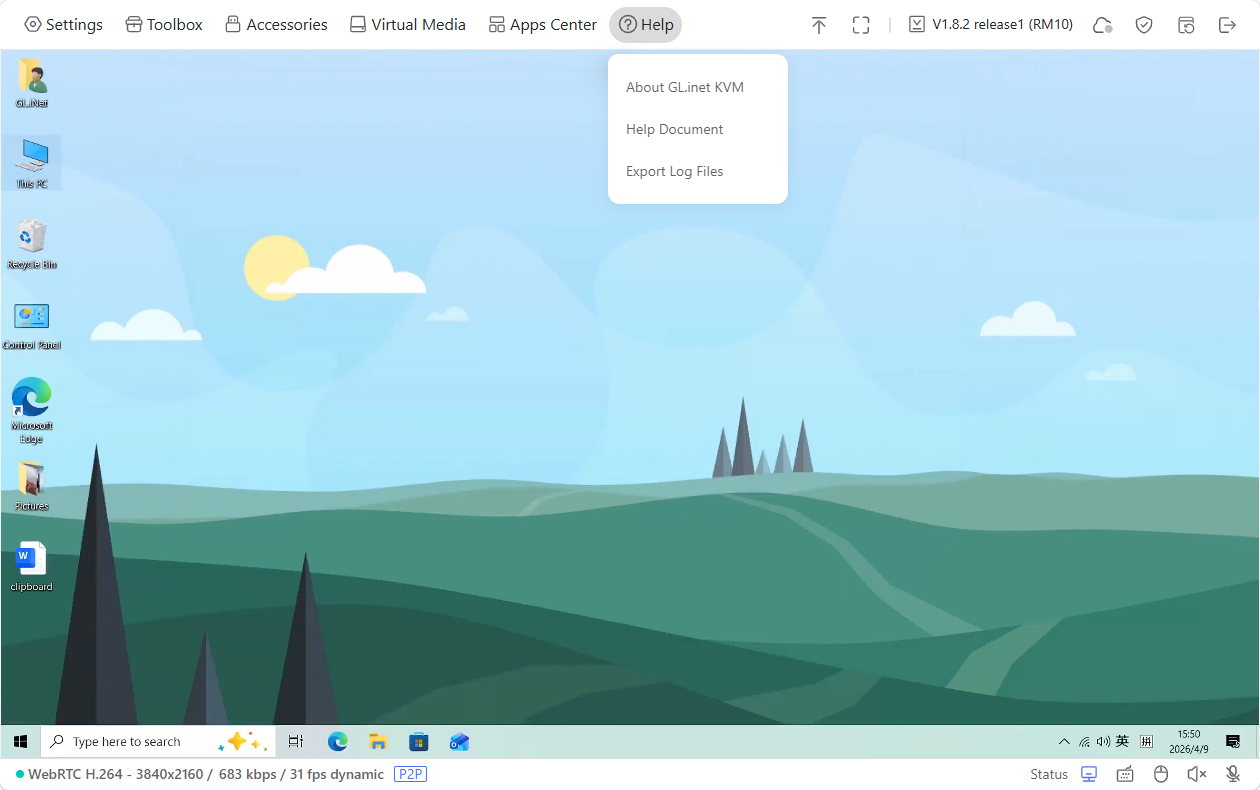Click the fullscreen icon in top toolbar
The image size is (1260, 790).
pos(861,25)
